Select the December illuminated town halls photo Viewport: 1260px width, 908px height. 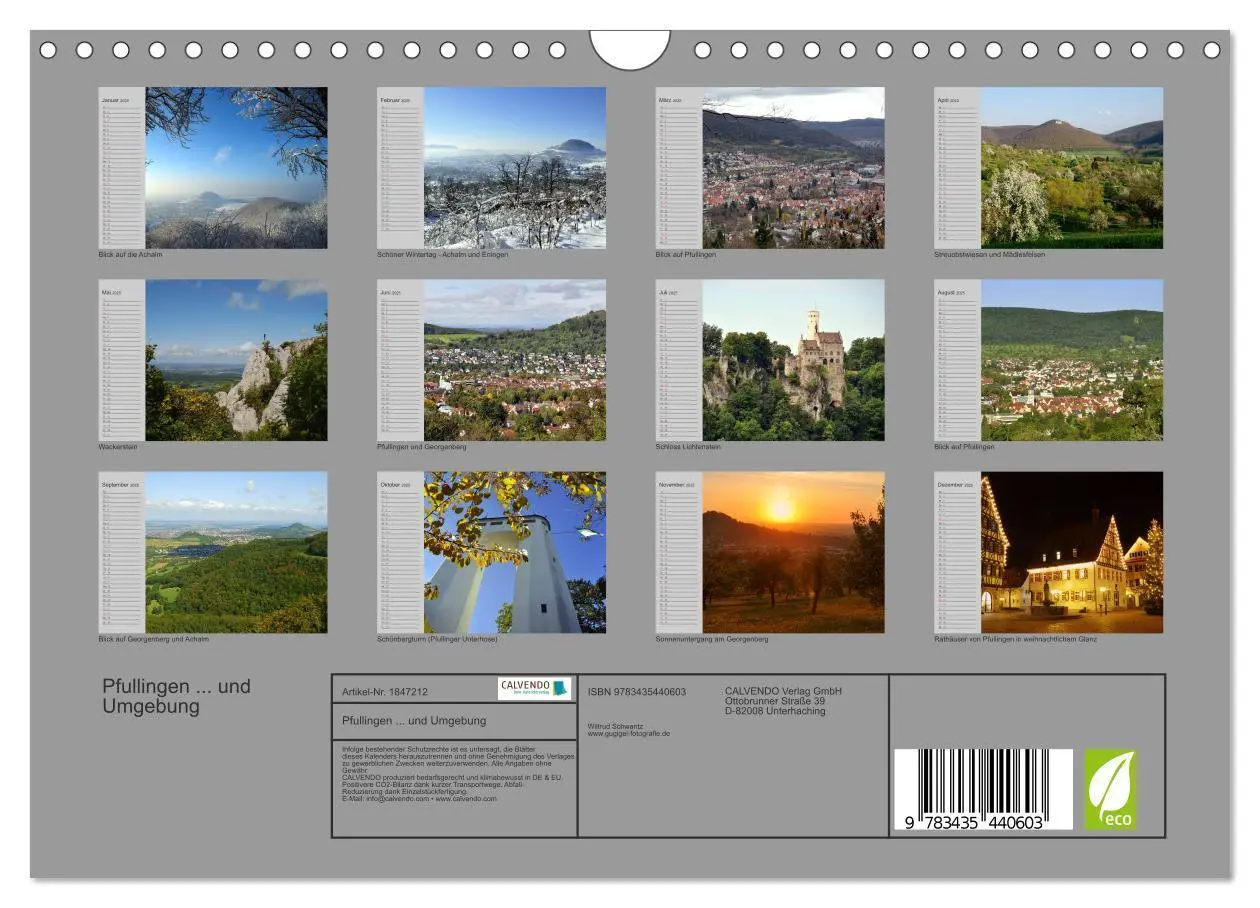coord(1072,552)
